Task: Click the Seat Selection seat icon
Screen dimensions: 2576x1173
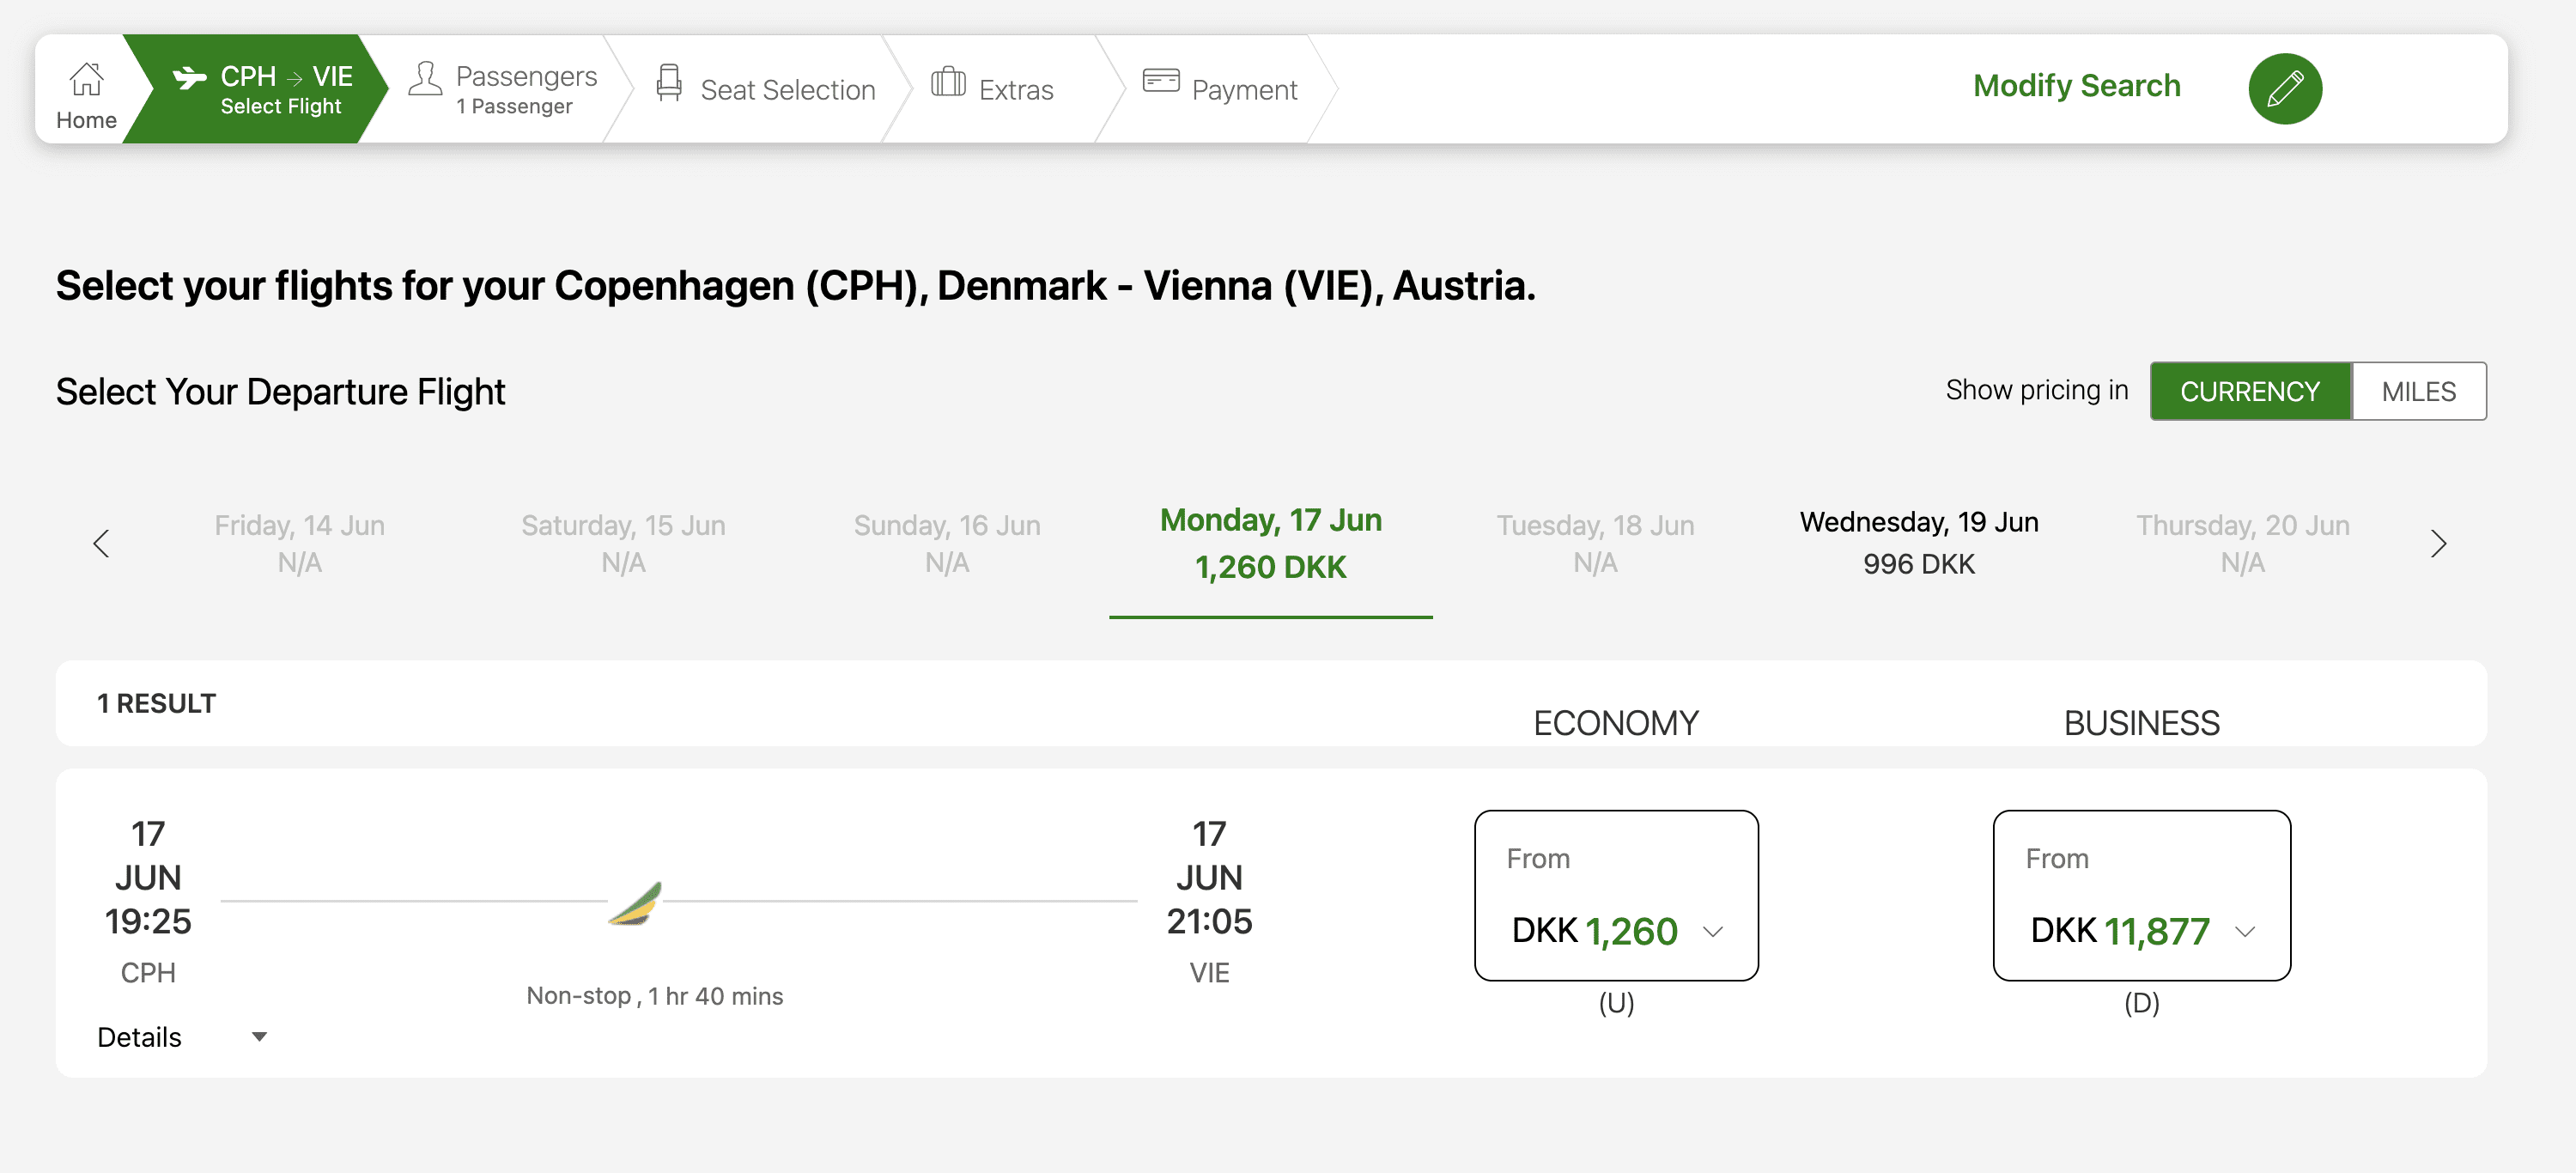Action: 669,82
